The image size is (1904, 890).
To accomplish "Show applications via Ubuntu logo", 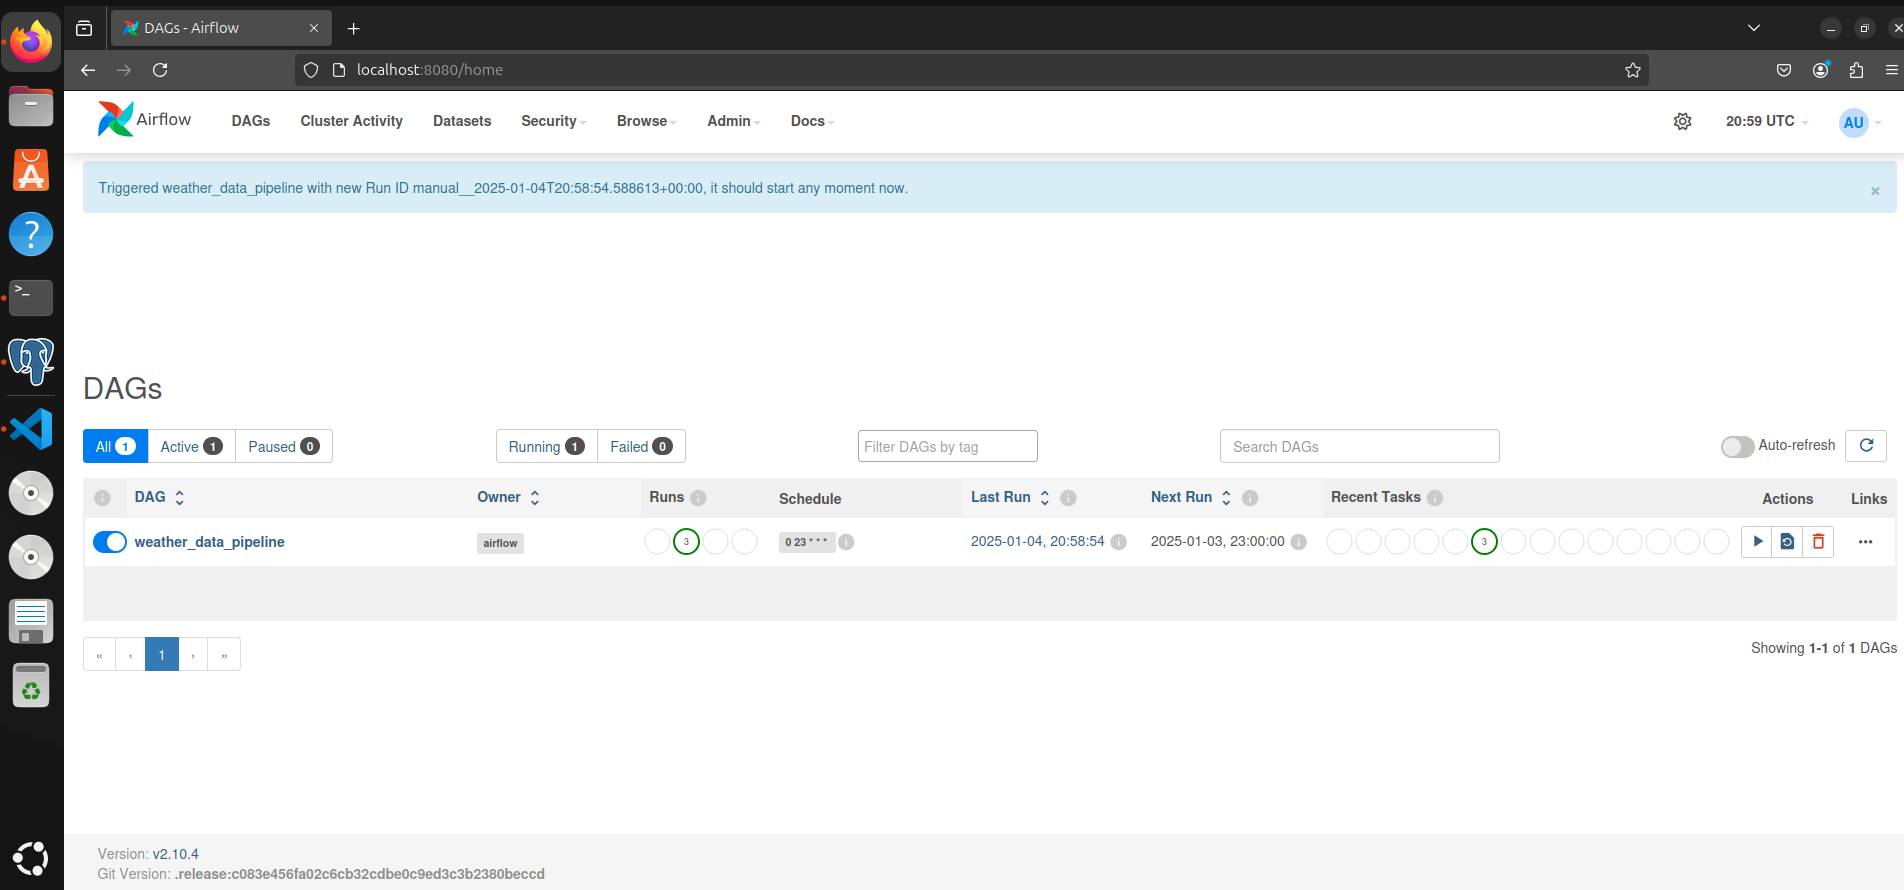I will point(31,858).
